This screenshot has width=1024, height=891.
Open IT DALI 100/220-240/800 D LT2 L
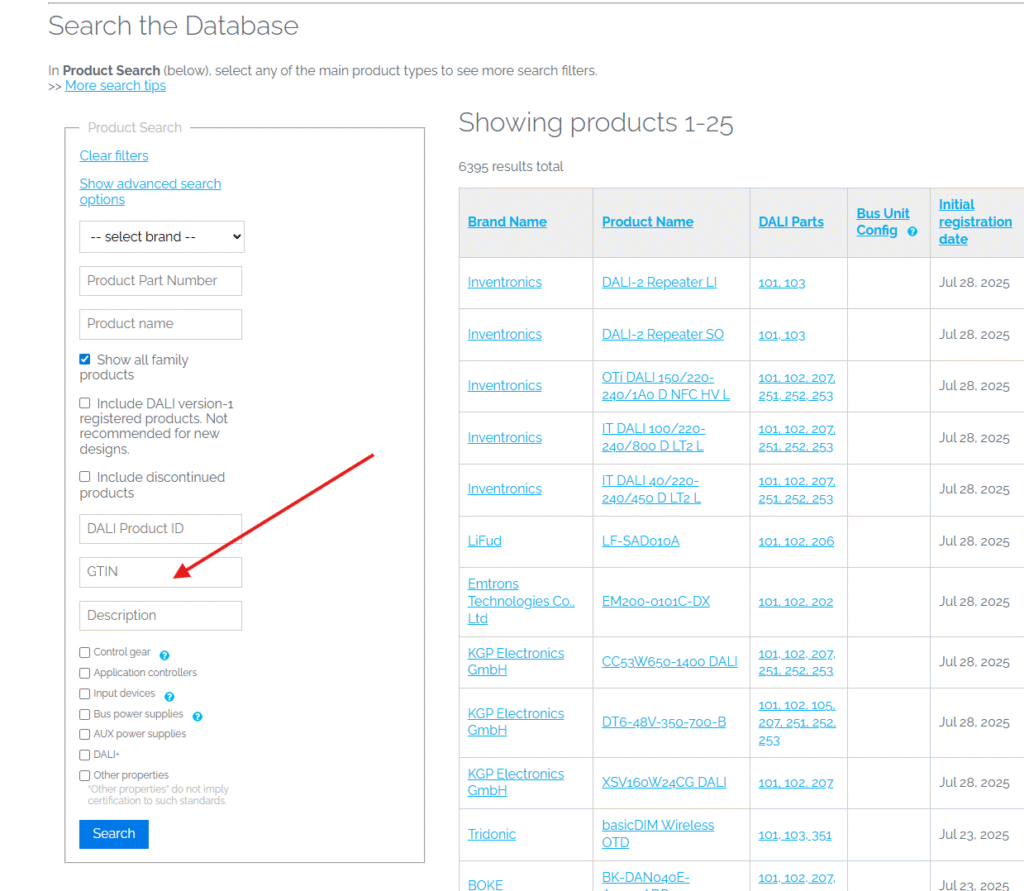[653, 438]
